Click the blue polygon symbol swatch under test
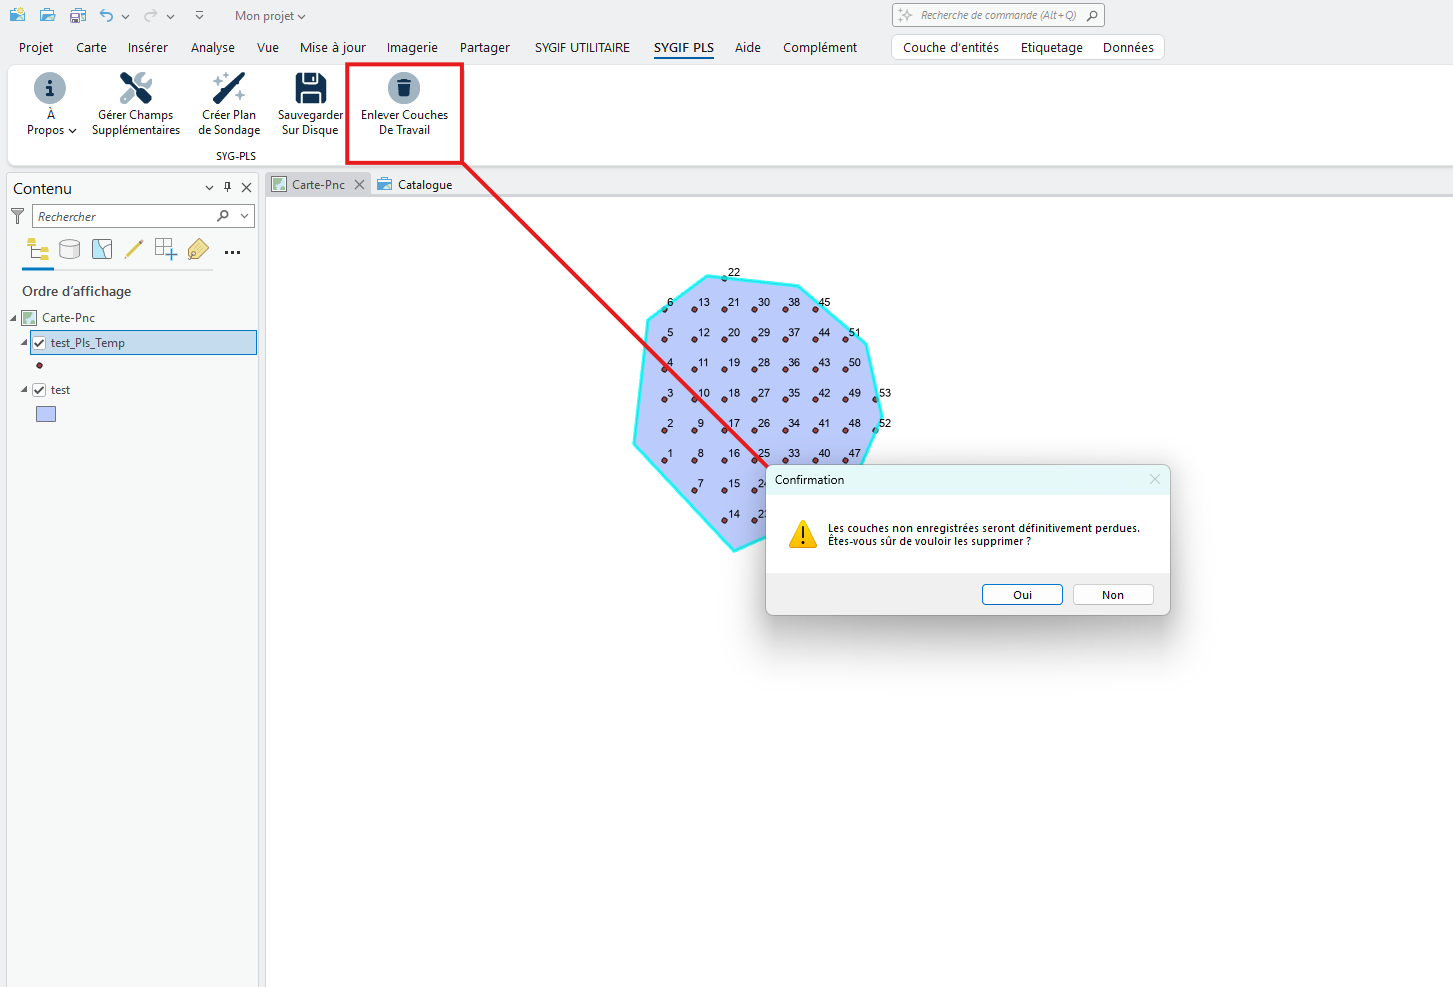 click(46, 414)
